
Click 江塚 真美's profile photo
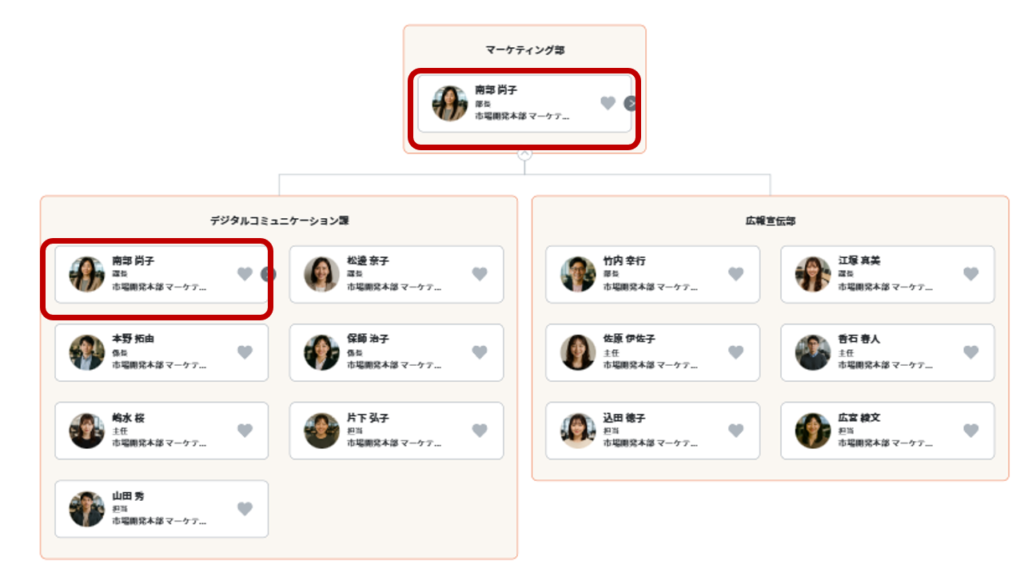click(812, 274)
